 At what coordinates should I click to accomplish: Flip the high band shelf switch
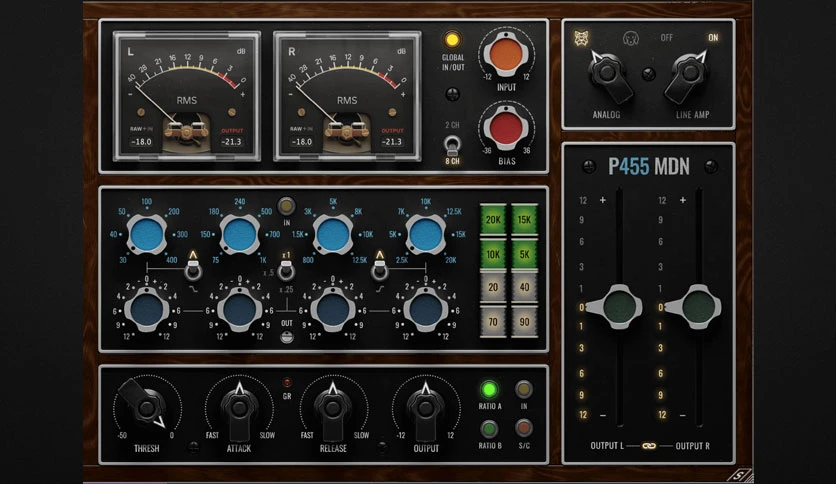pos(380,270)
